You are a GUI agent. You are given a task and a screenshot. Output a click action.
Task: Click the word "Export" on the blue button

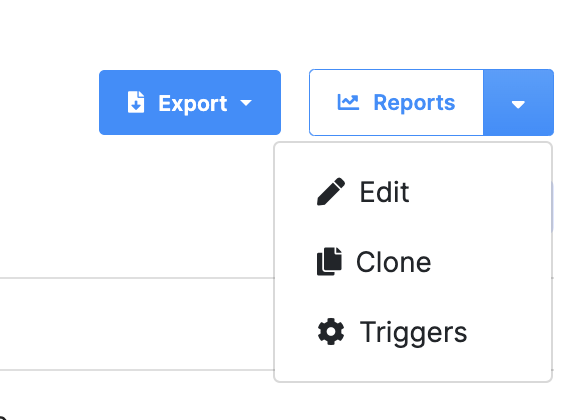pyautogui.click(x=193, y=103)
